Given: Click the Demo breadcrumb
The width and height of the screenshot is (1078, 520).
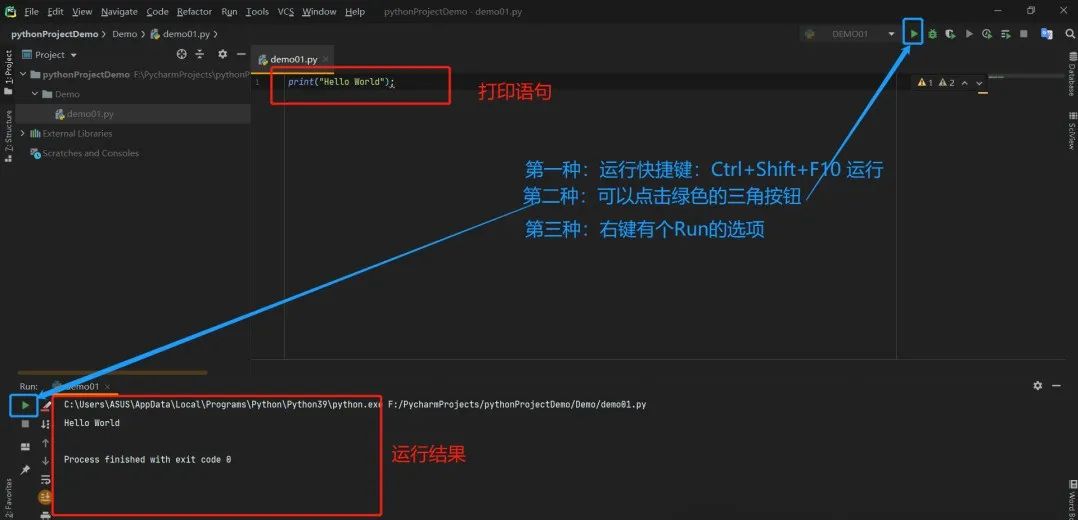Looking at the screenshot, I should [x=124, y=34].
